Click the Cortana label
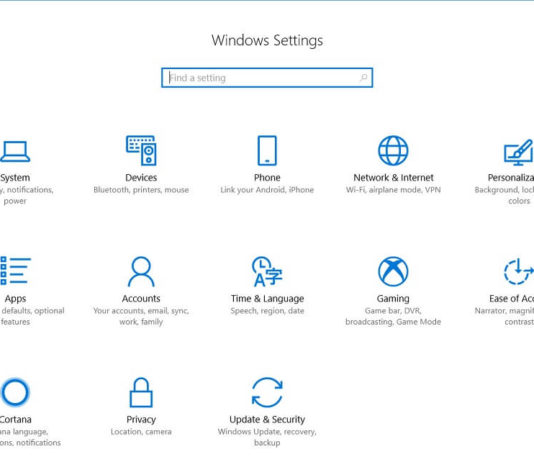 (x=16, y=419)
